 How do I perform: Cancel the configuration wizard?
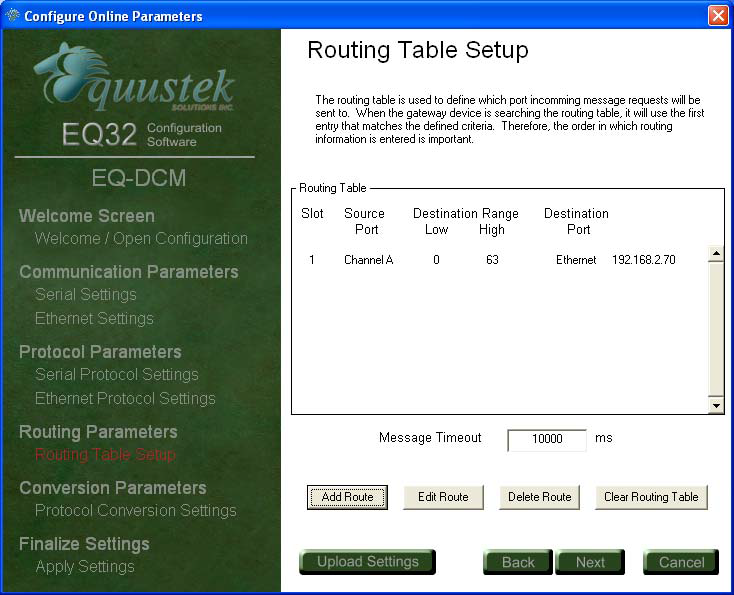[681, 562]
